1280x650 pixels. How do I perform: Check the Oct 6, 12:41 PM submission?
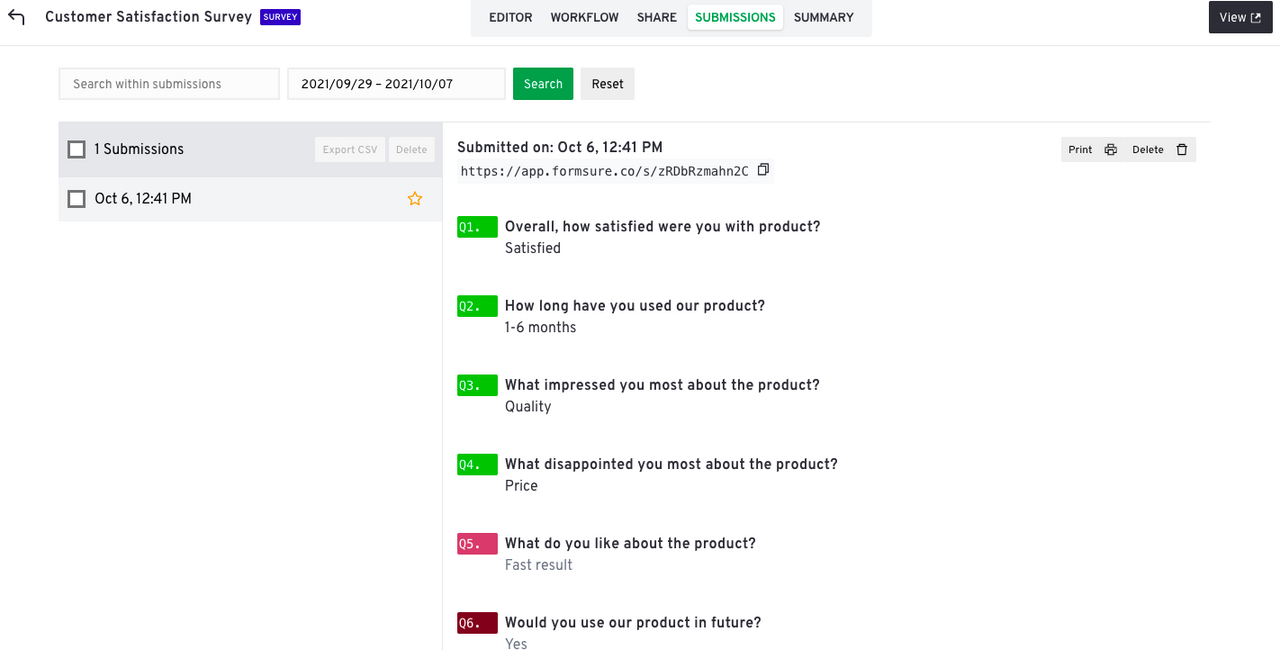(76, 199)
